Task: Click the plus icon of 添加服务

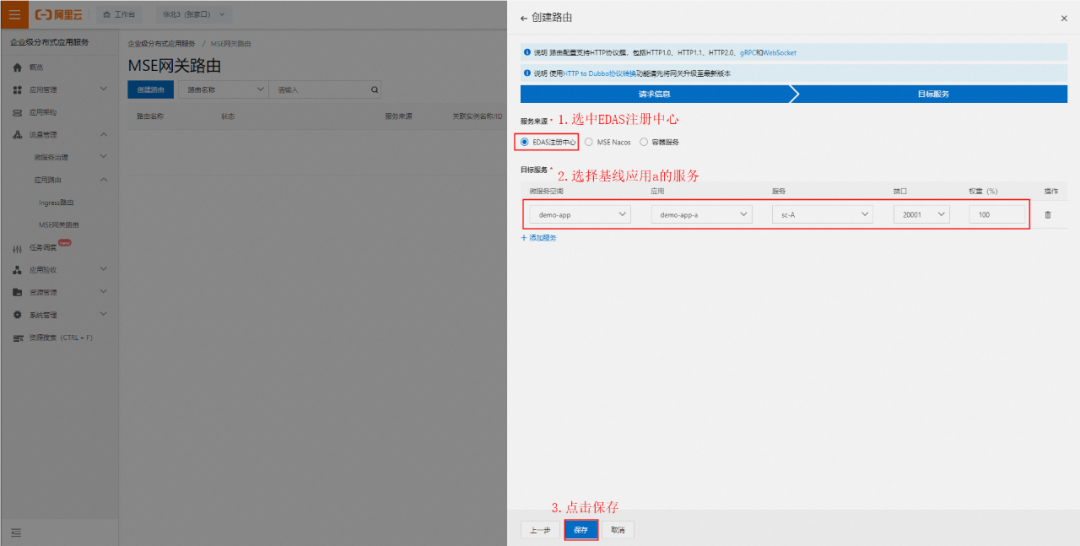Action: pos(523,238)
